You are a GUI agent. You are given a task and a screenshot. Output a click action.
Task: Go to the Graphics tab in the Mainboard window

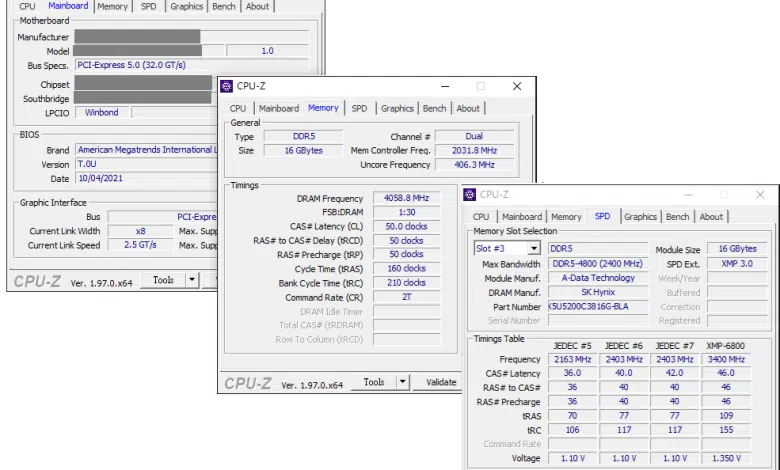coord(187,6)
